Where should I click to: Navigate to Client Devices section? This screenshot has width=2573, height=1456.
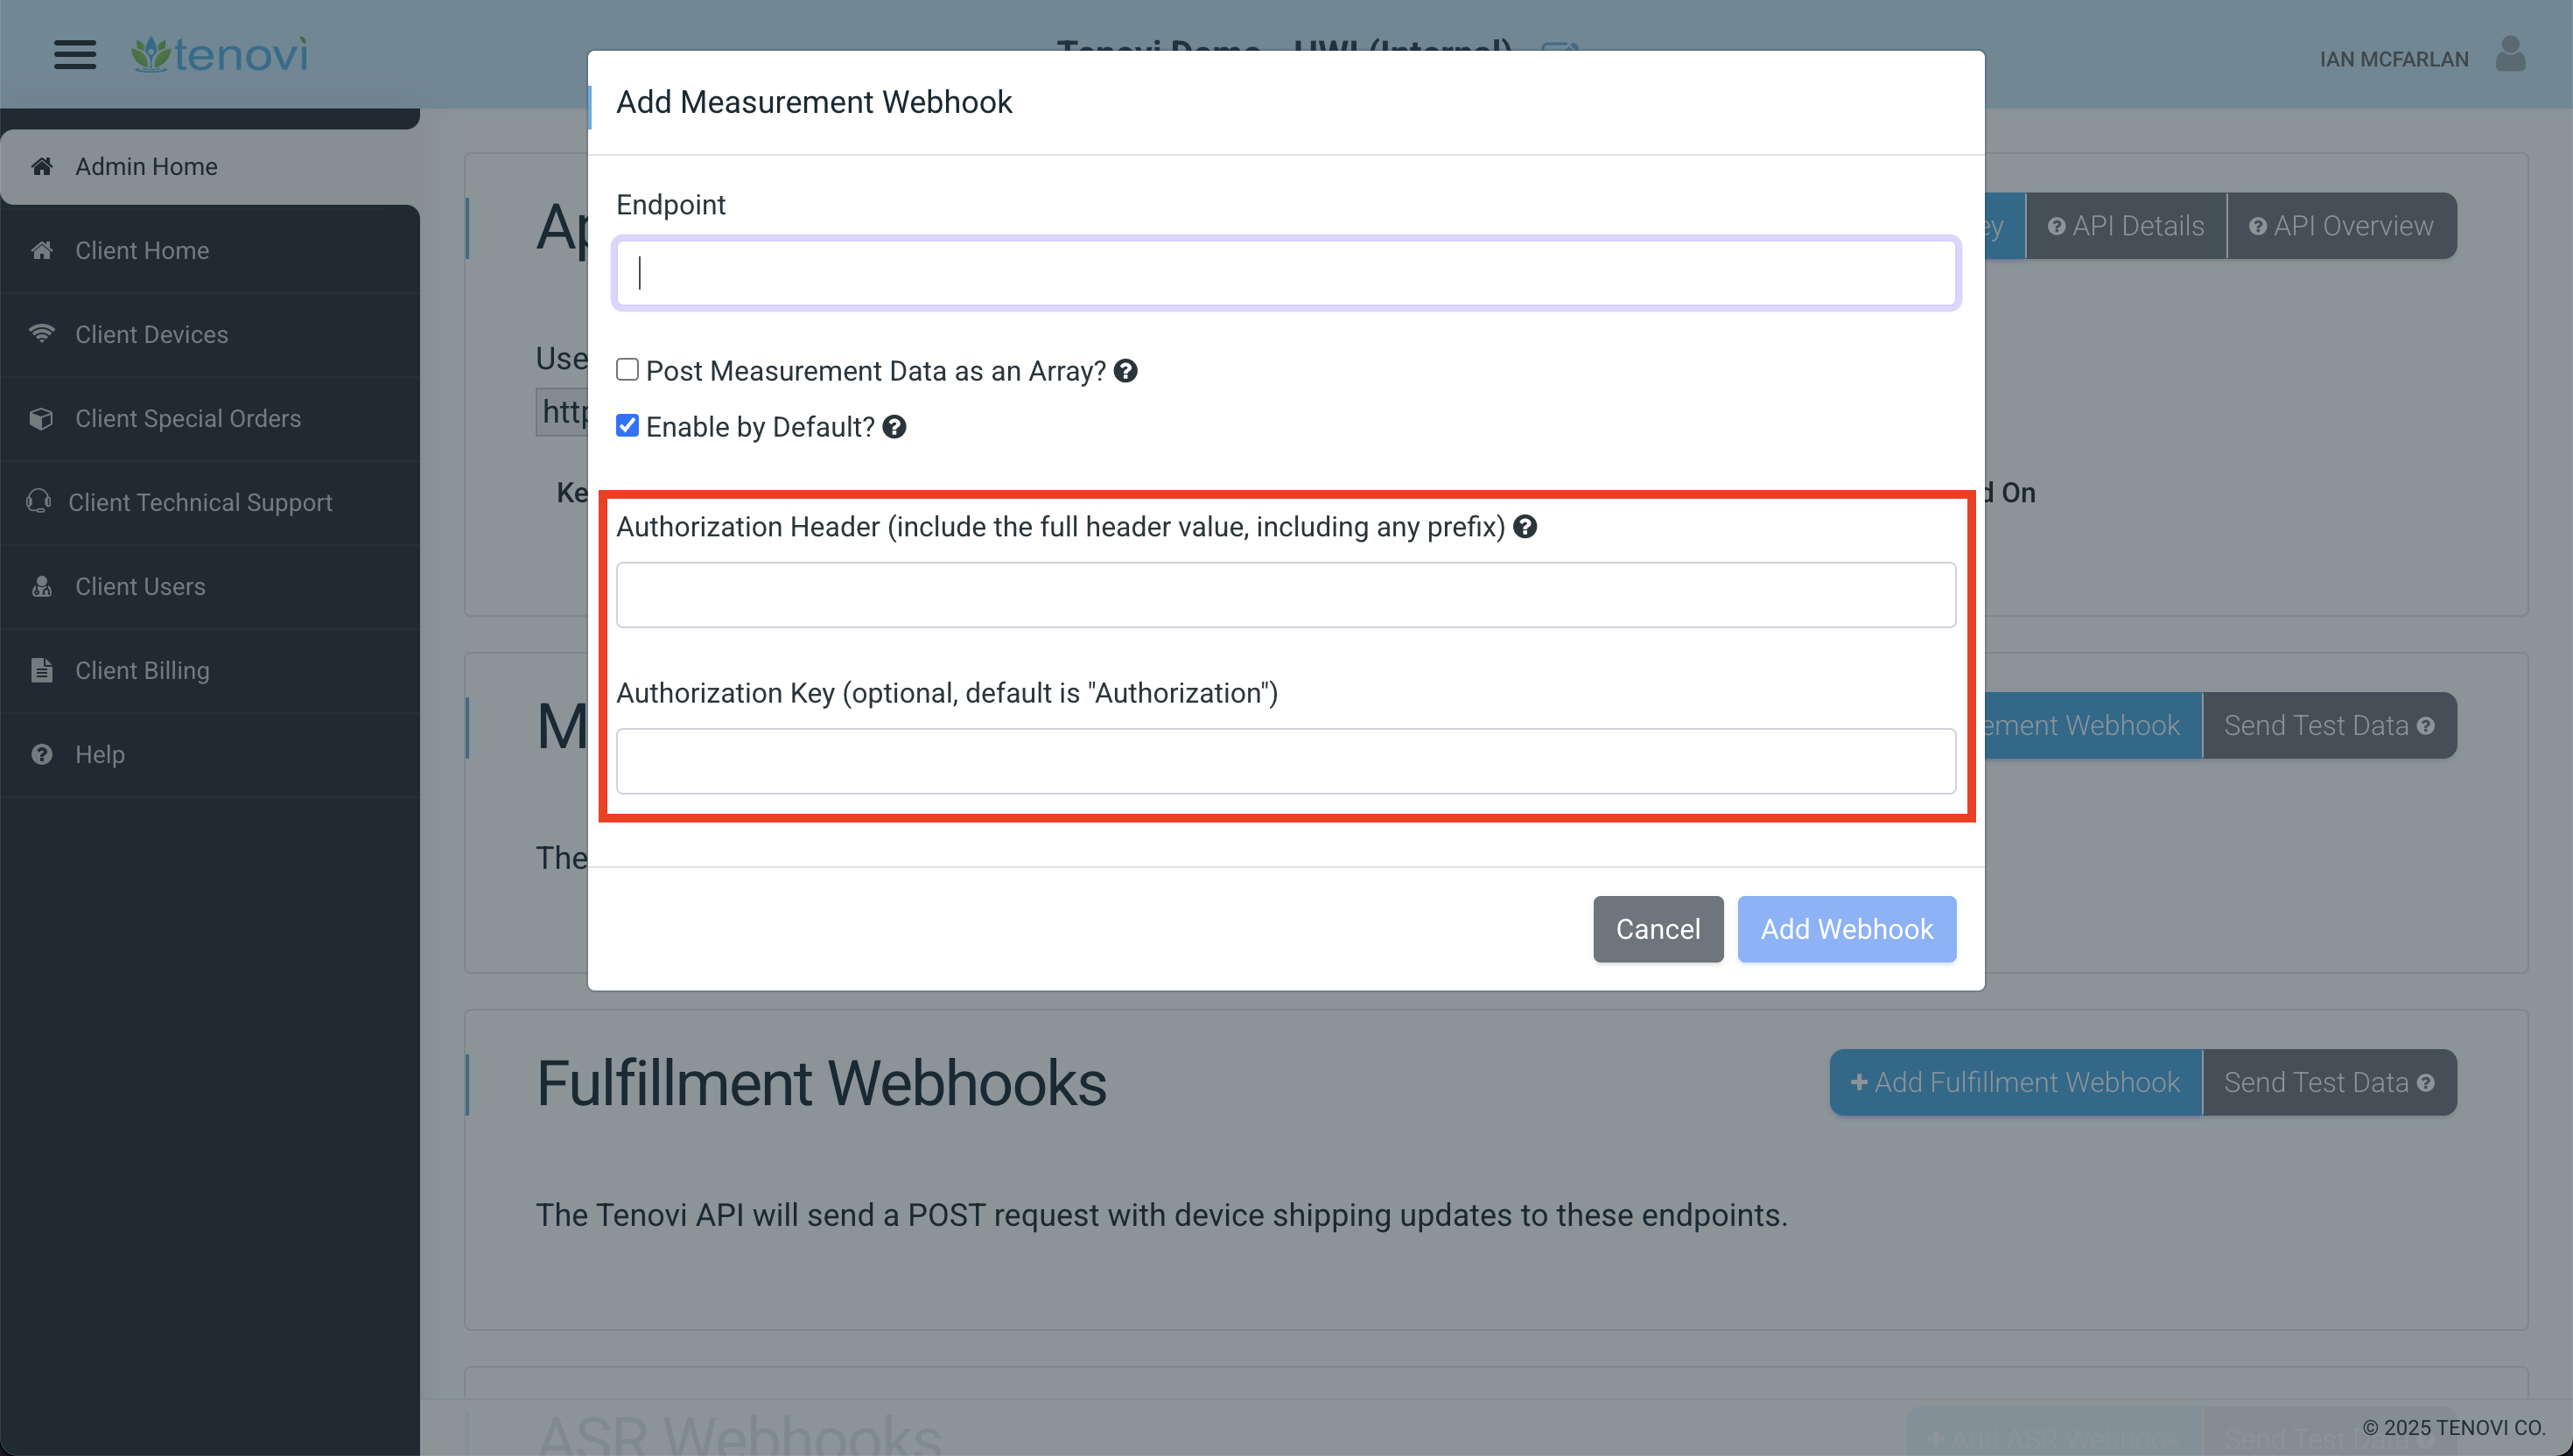tap(152, 334)
